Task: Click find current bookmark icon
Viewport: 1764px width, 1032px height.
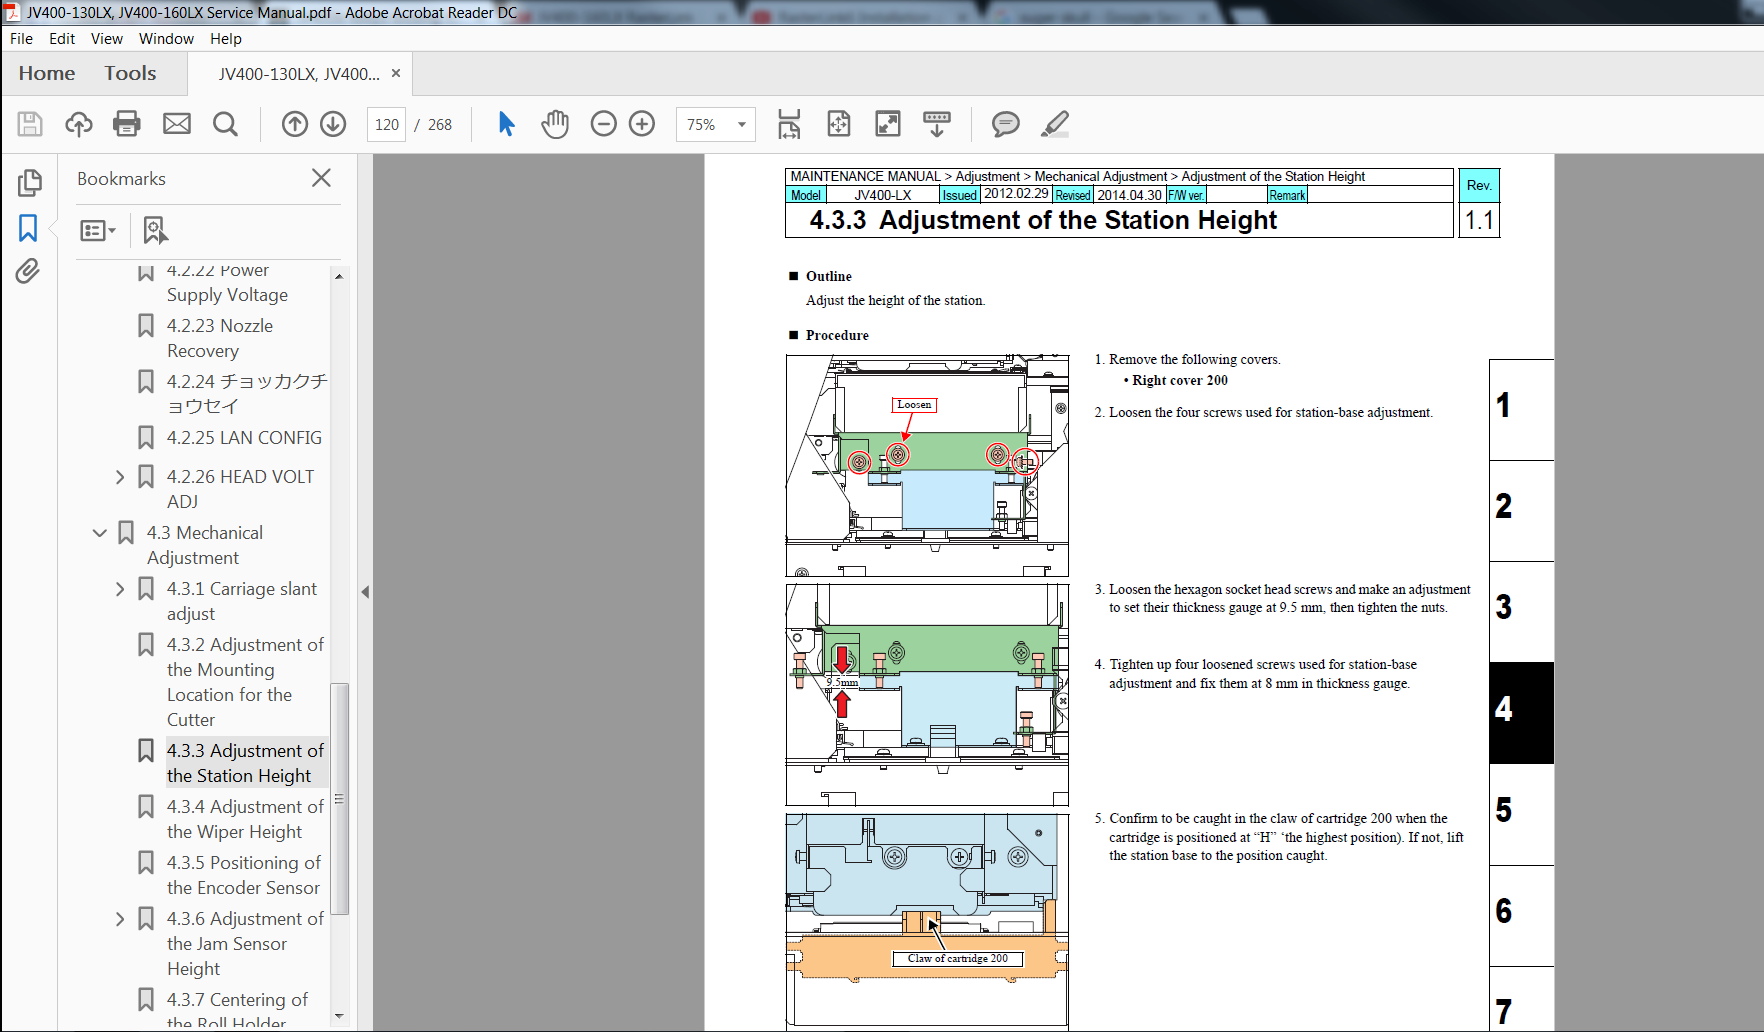Action: click(155, 230)
